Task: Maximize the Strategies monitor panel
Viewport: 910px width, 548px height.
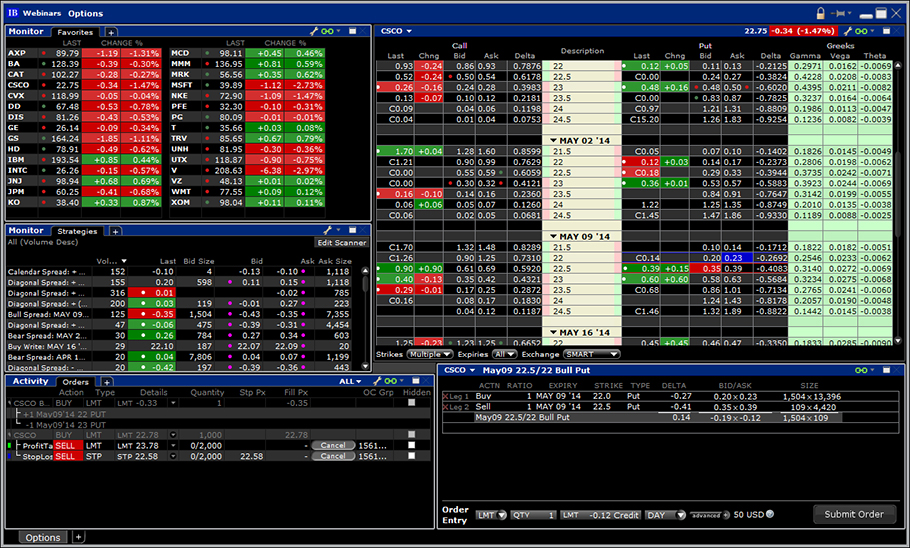Action: tap(352, 230)
